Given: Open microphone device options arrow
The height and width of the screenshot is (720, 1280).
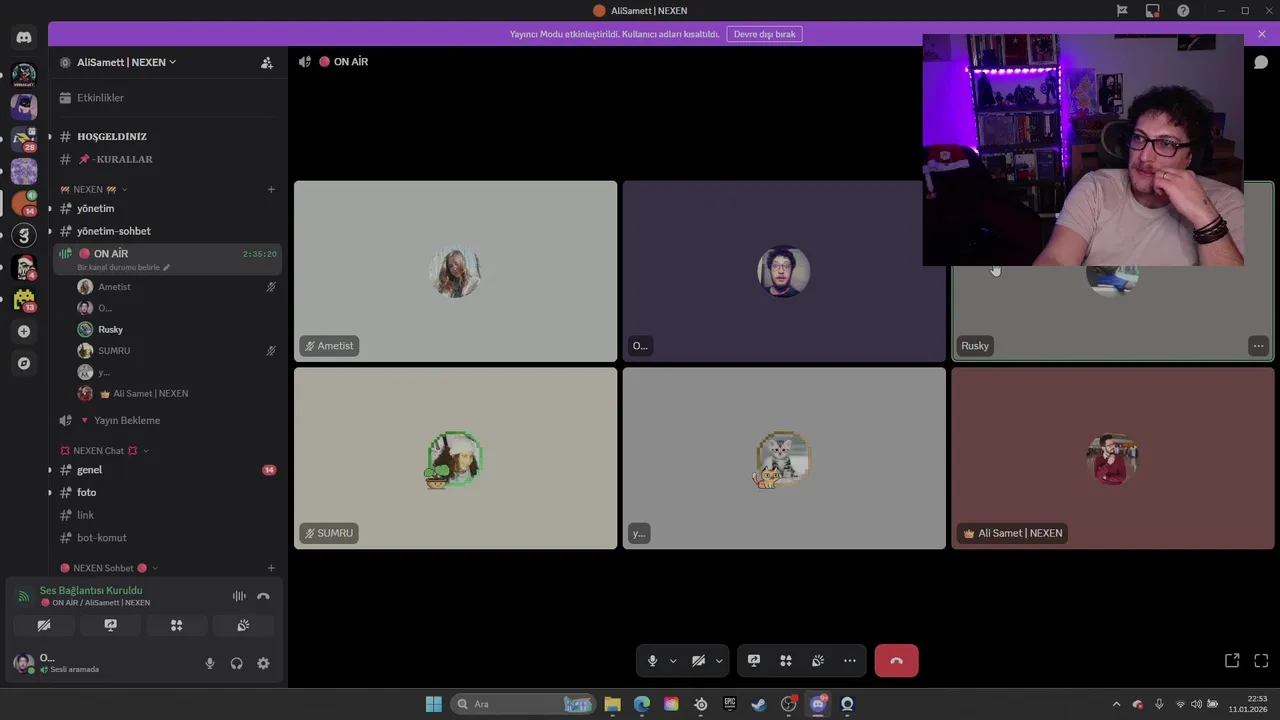Looking at the screenshot, I should [673, 661].
